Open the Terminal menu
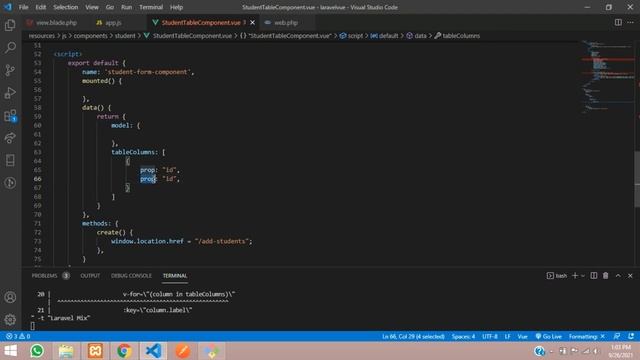The height and width of the screenshot is (360, 640). (x=151, y=7)
